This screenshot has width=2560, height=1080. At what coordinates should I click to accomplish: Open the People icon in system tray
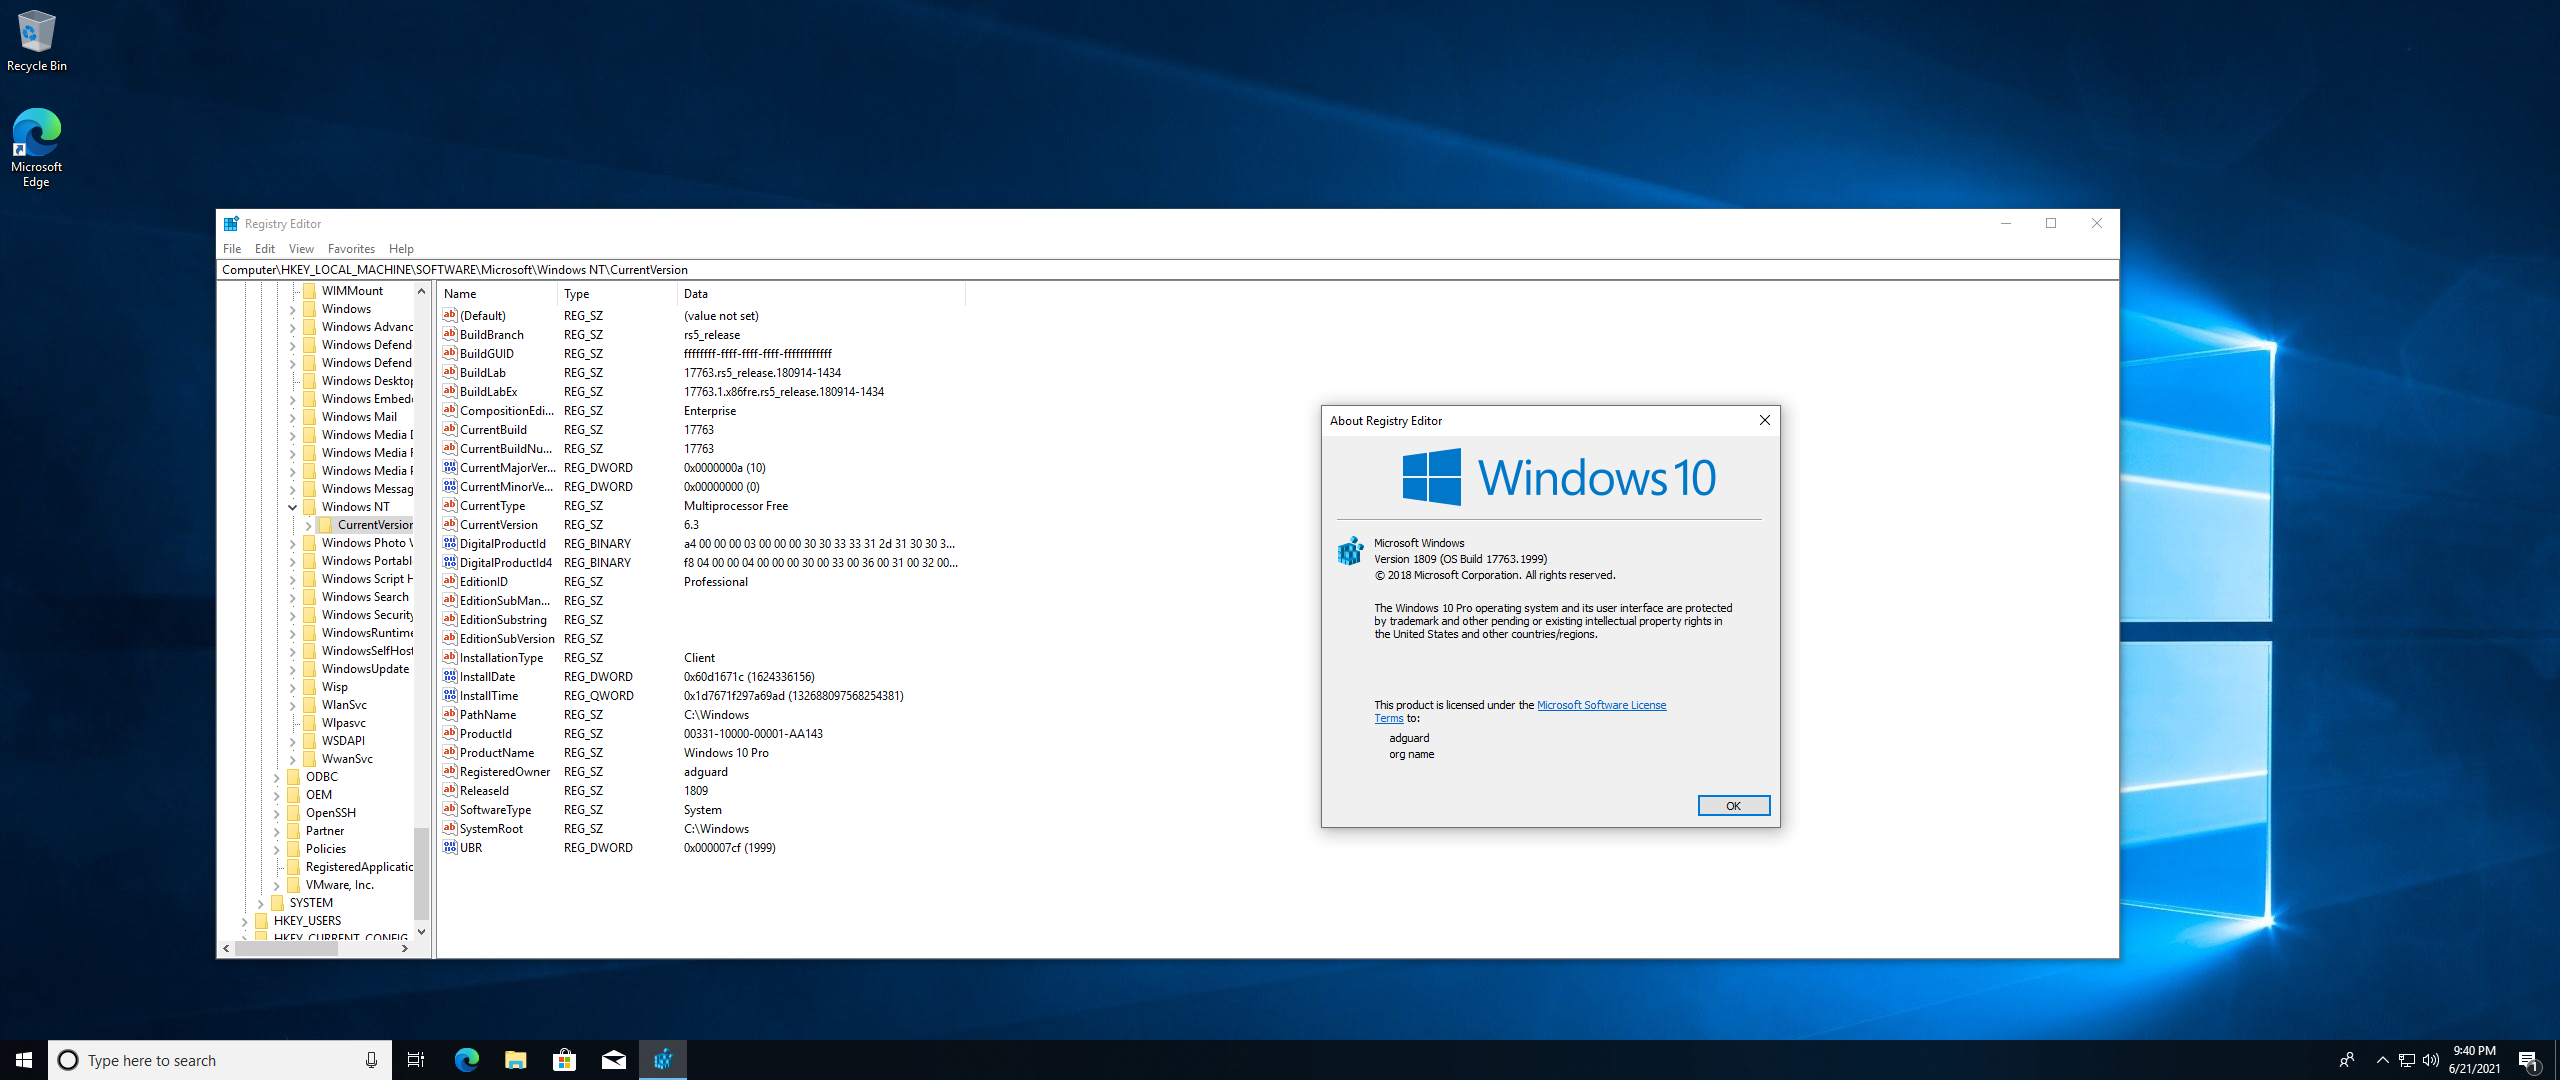coord(2347,1060)
